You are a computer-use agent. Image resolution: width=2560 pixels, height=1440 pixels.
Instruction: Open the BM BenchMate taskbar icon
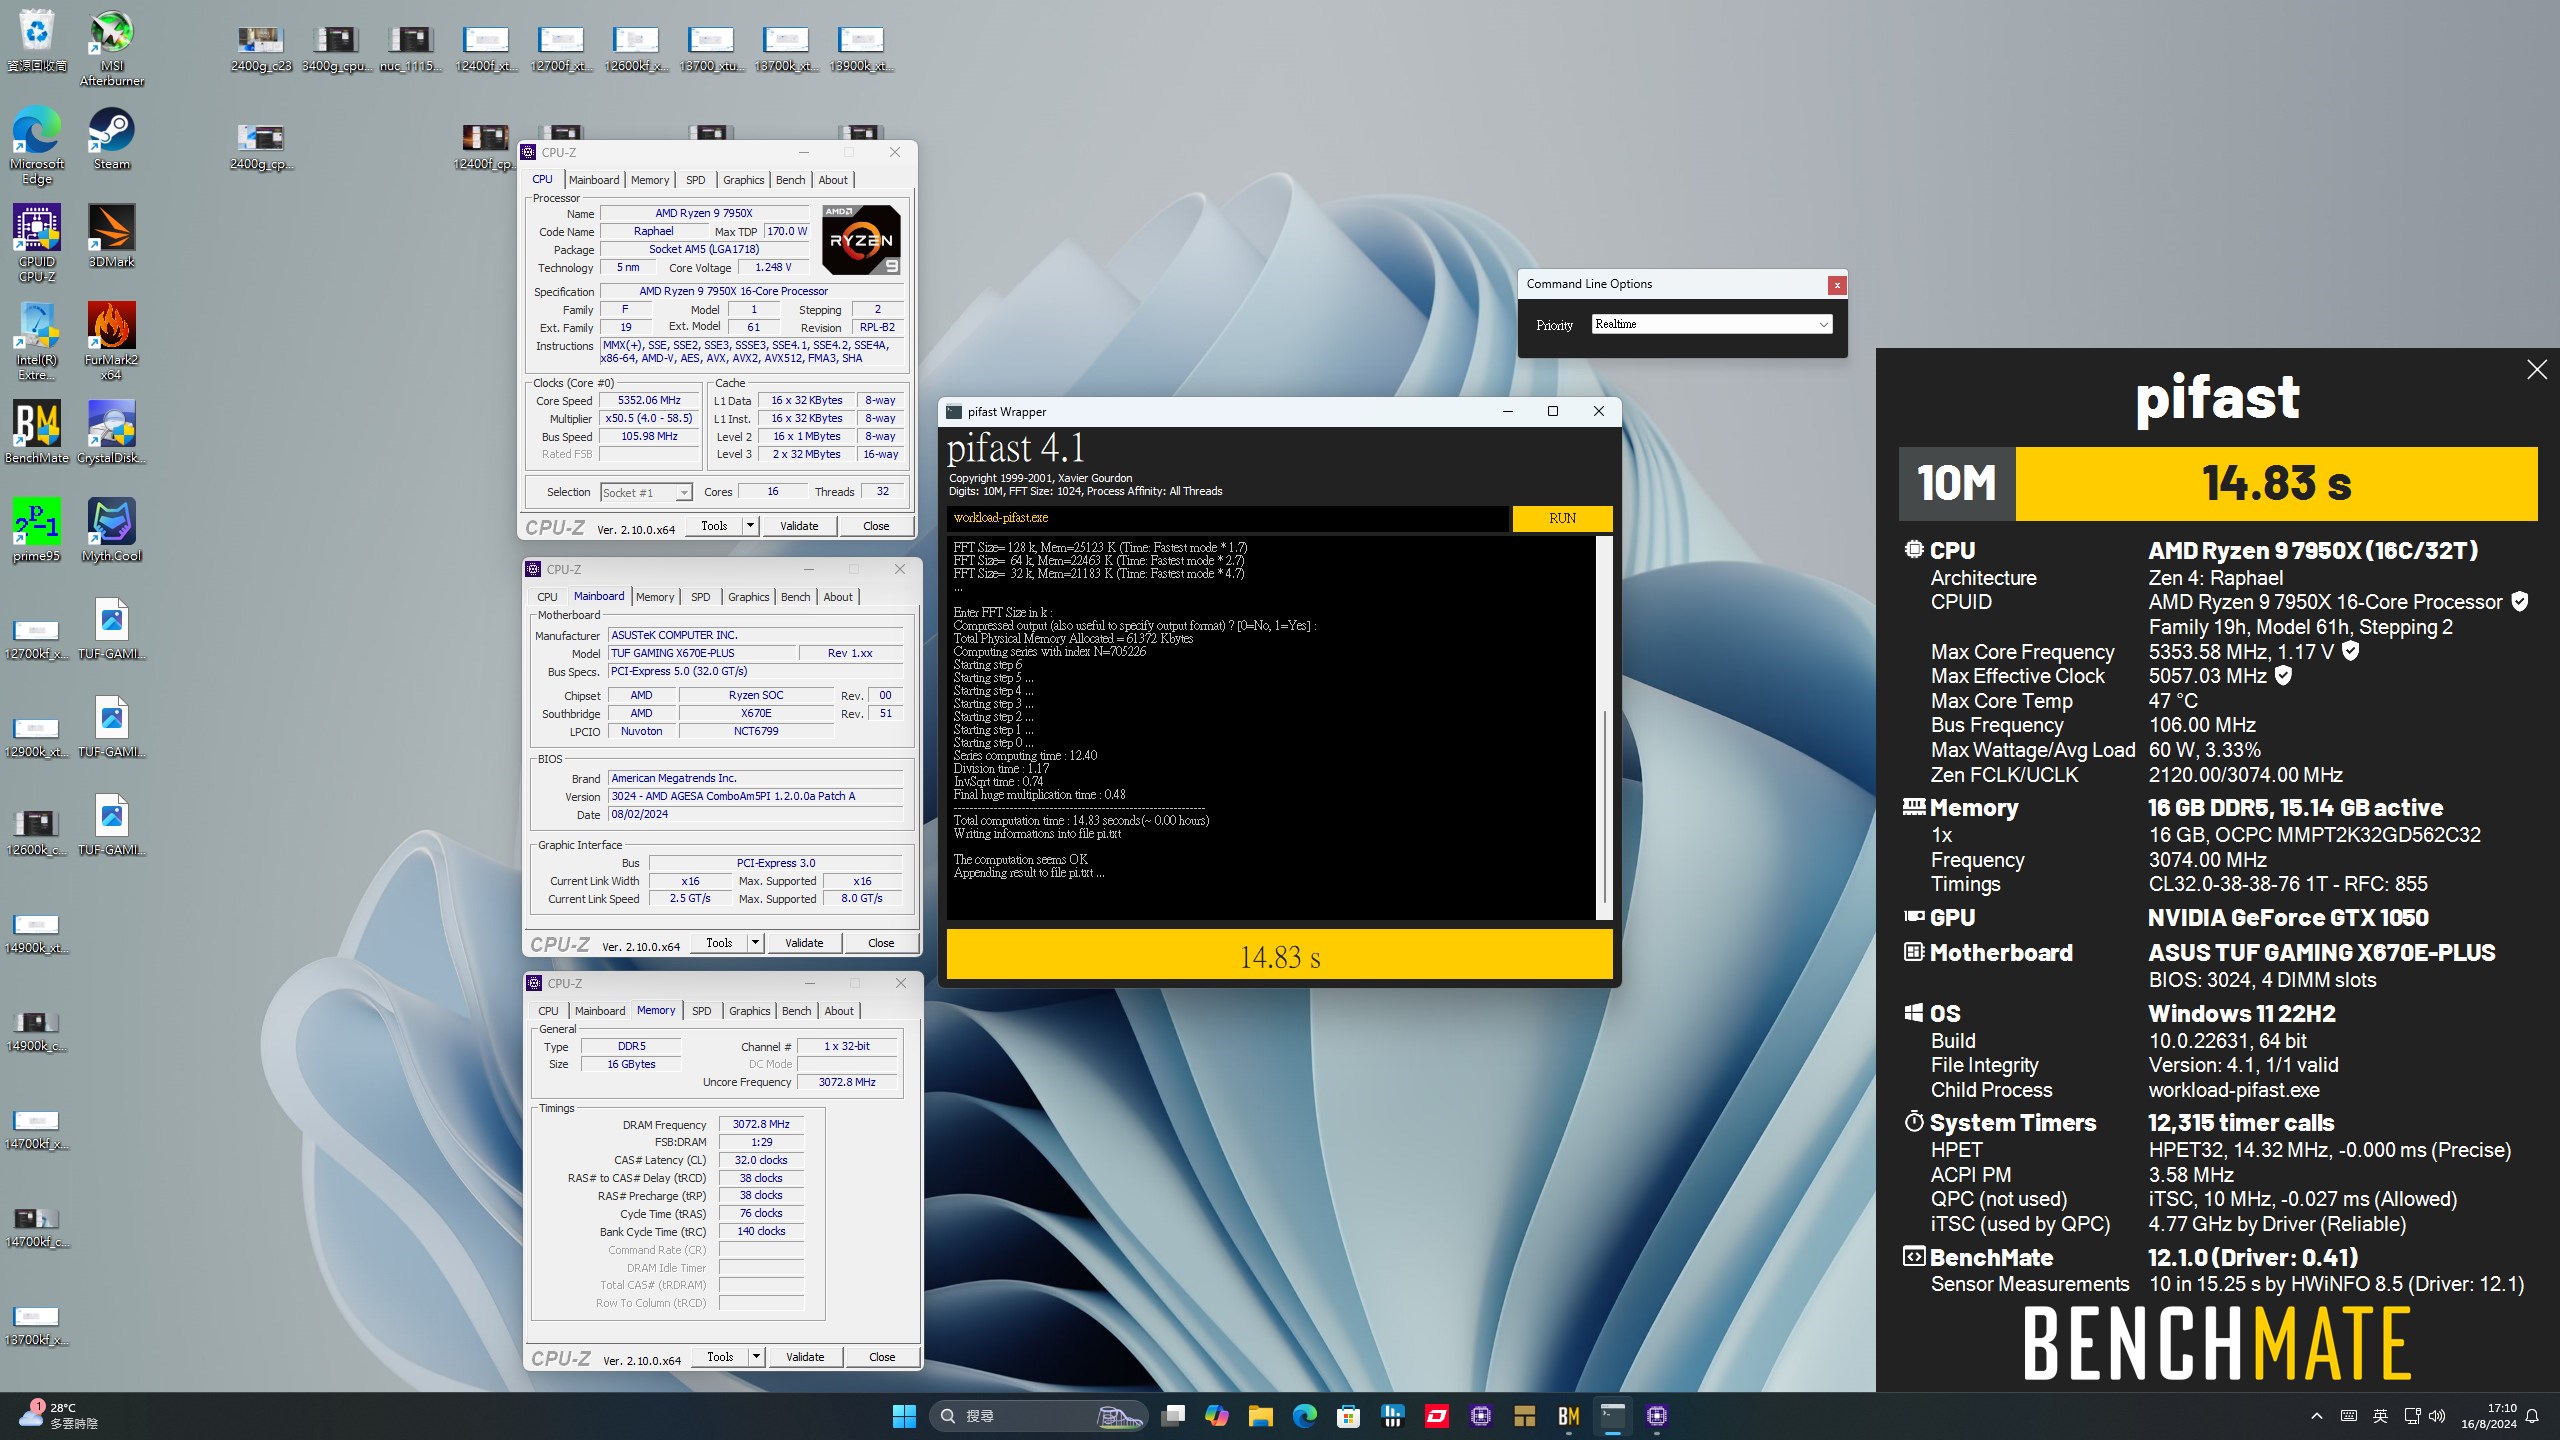click(x=1568, y=1416)
